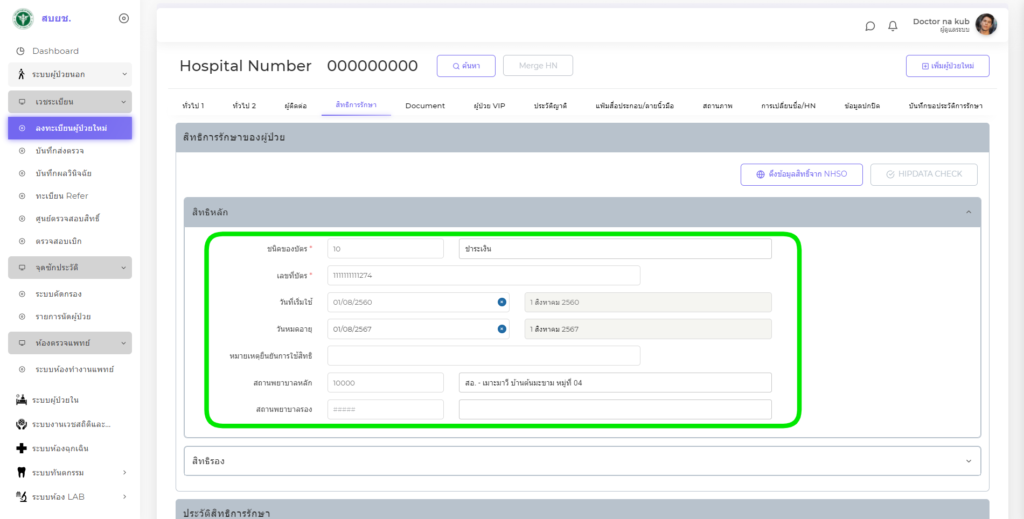Screen dimensions: 1024x519
Task: Click the sidebar collapse circle icon
Action: tap(123, 18)
